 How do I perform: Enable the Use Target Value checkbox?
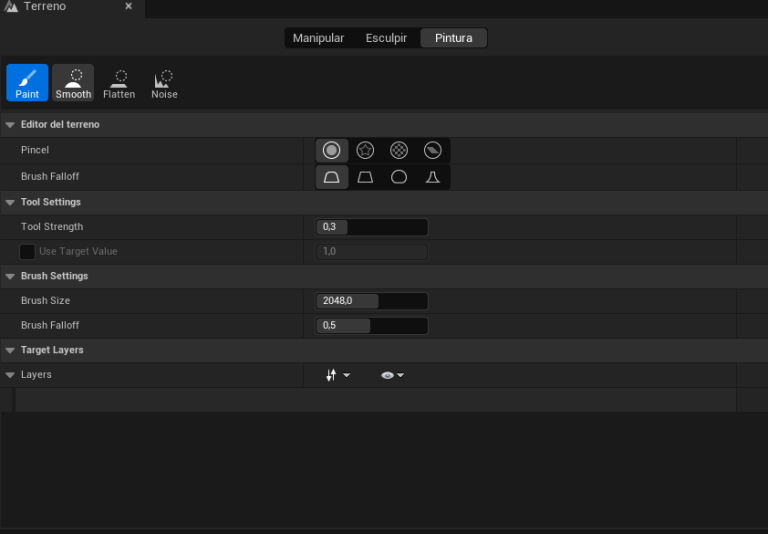(x=27, y=252)
